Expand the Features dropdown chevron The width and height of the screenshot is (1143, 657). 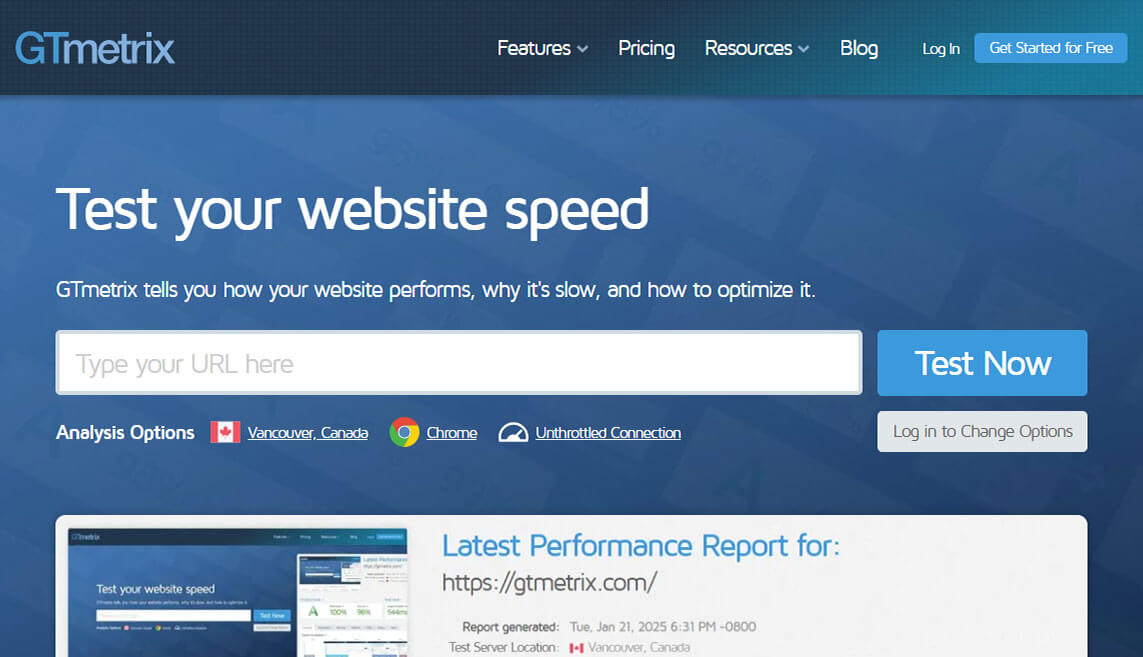click(x=582, y=49)
